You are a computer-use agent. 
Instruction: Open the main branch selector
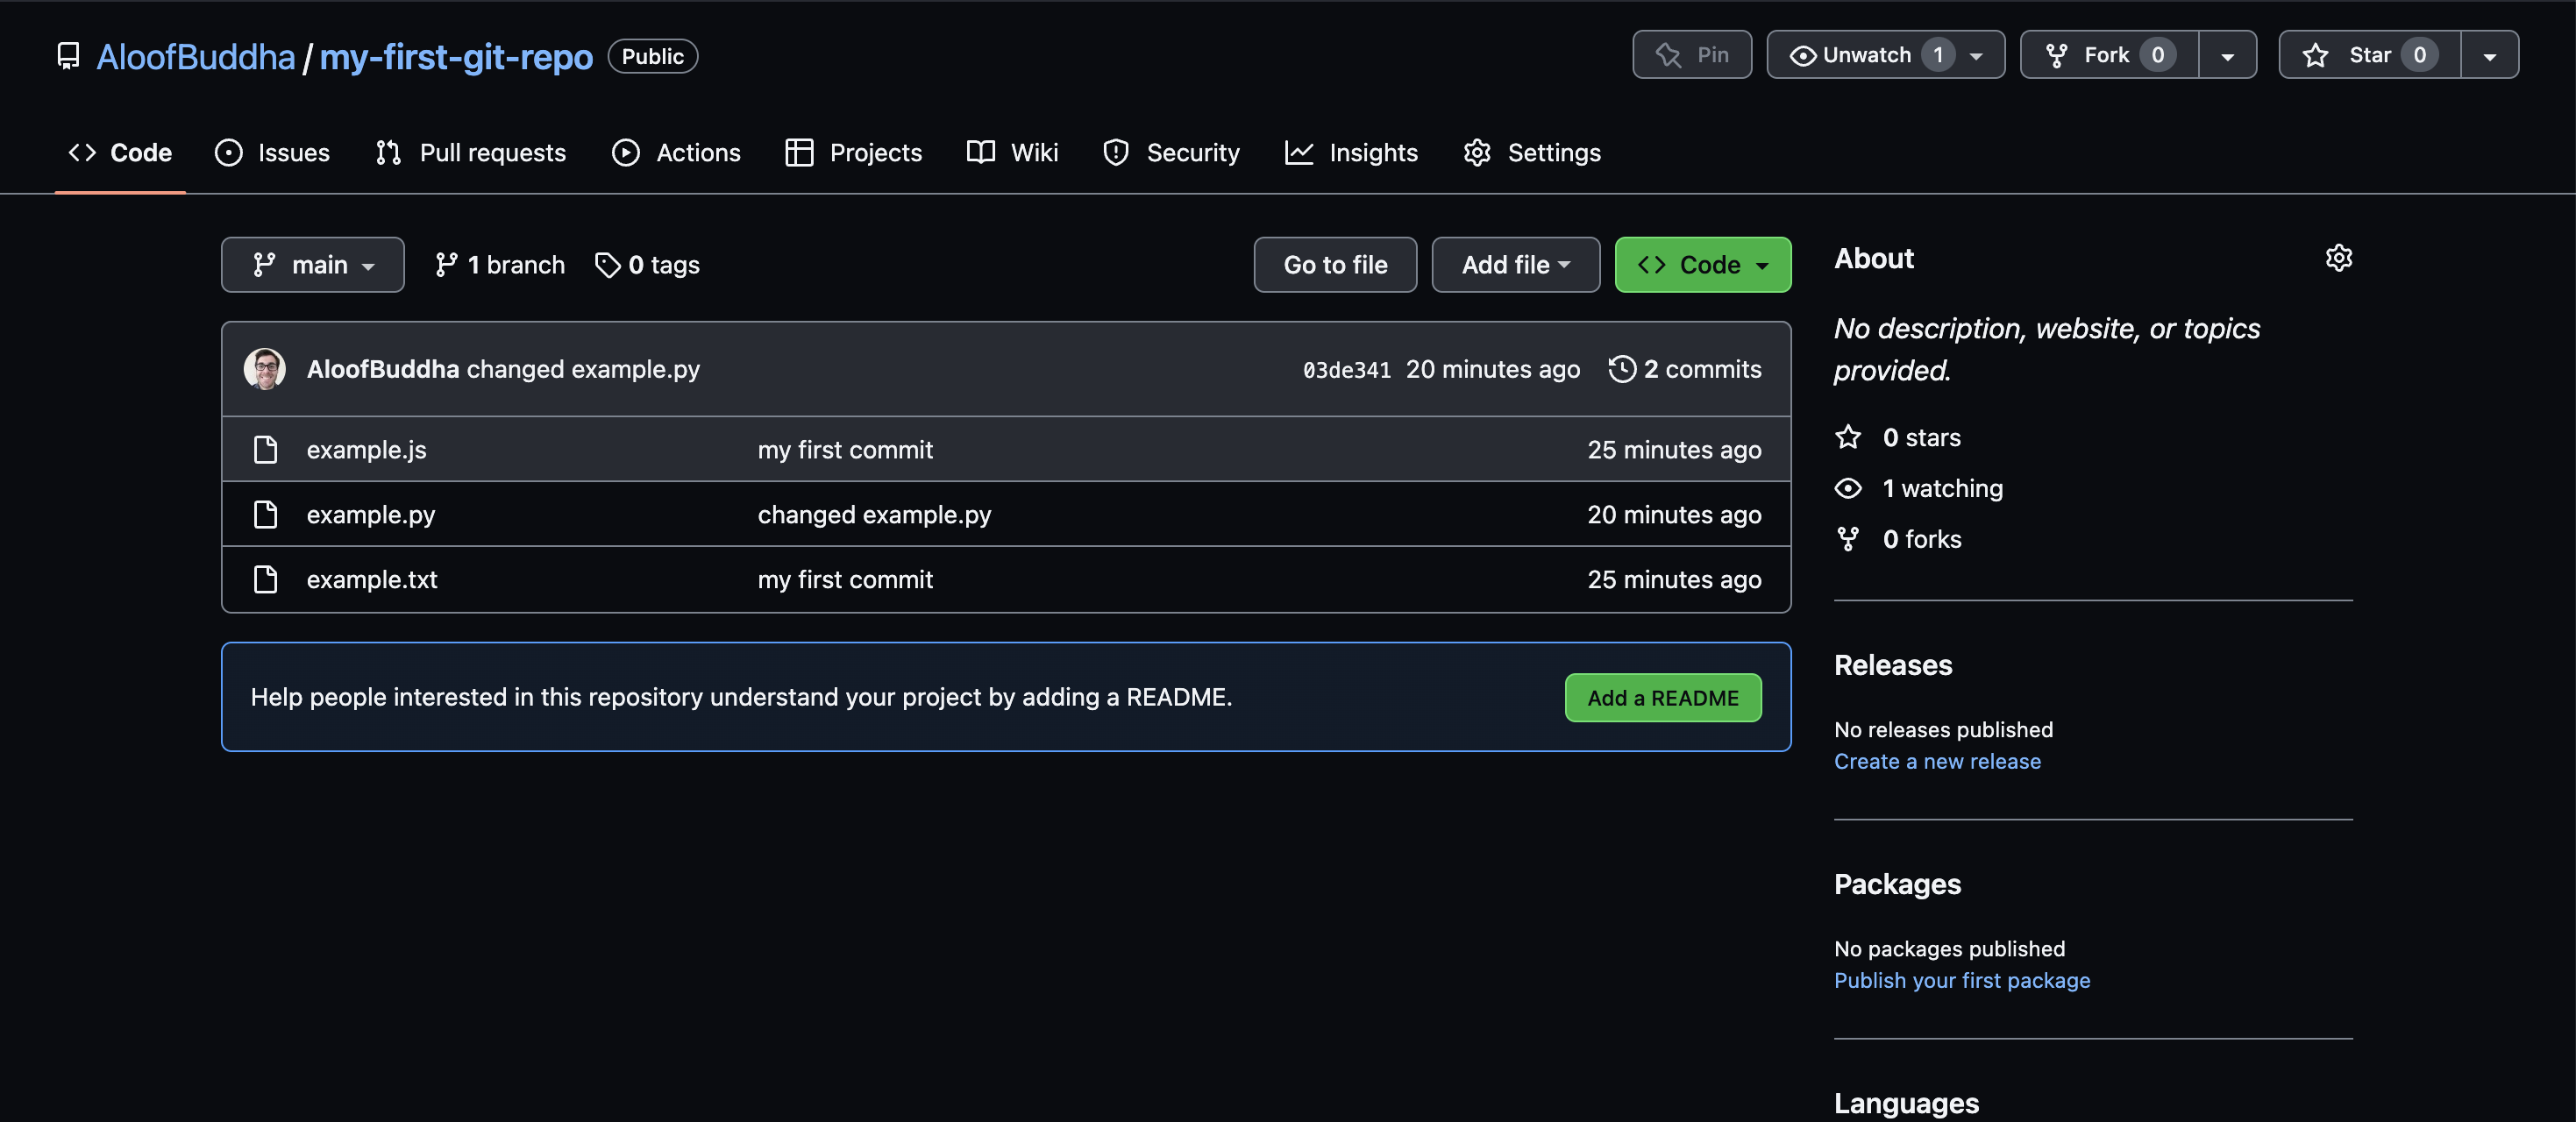312,264
